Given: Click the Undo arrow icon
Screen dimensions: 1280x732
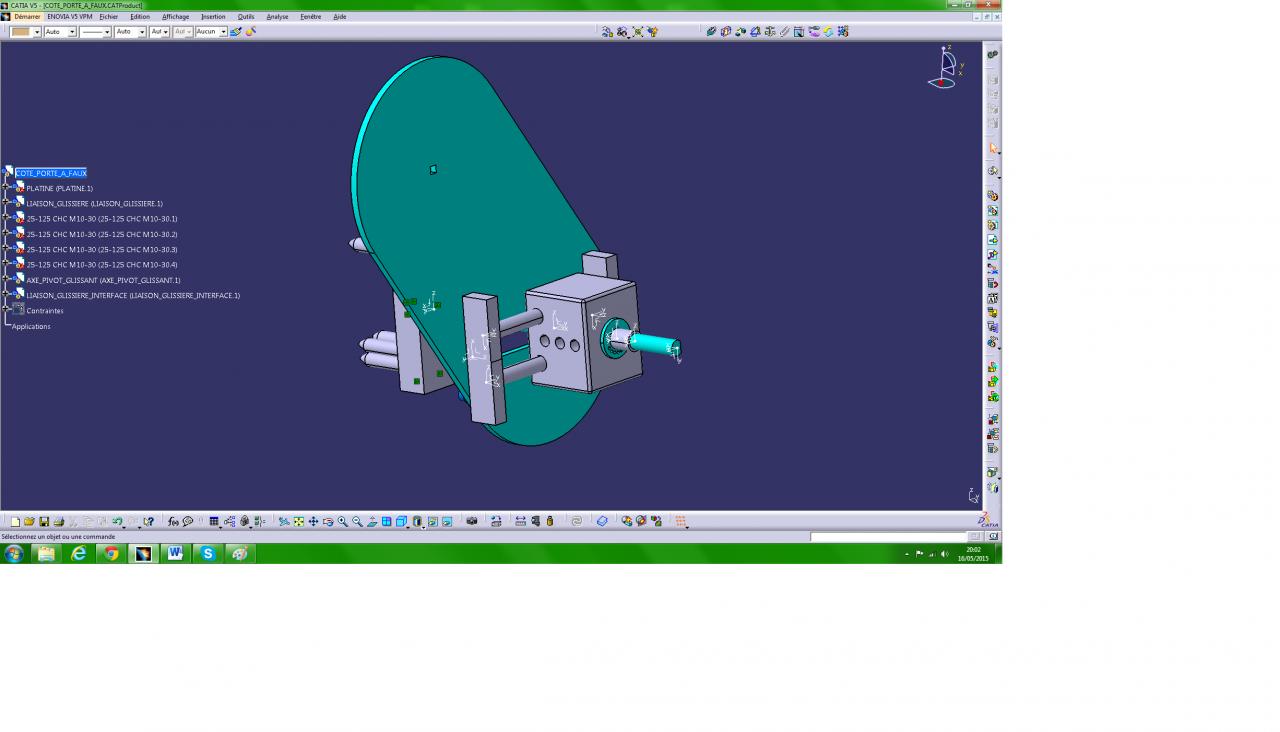Looking at the screenshot, I should 117,521.
